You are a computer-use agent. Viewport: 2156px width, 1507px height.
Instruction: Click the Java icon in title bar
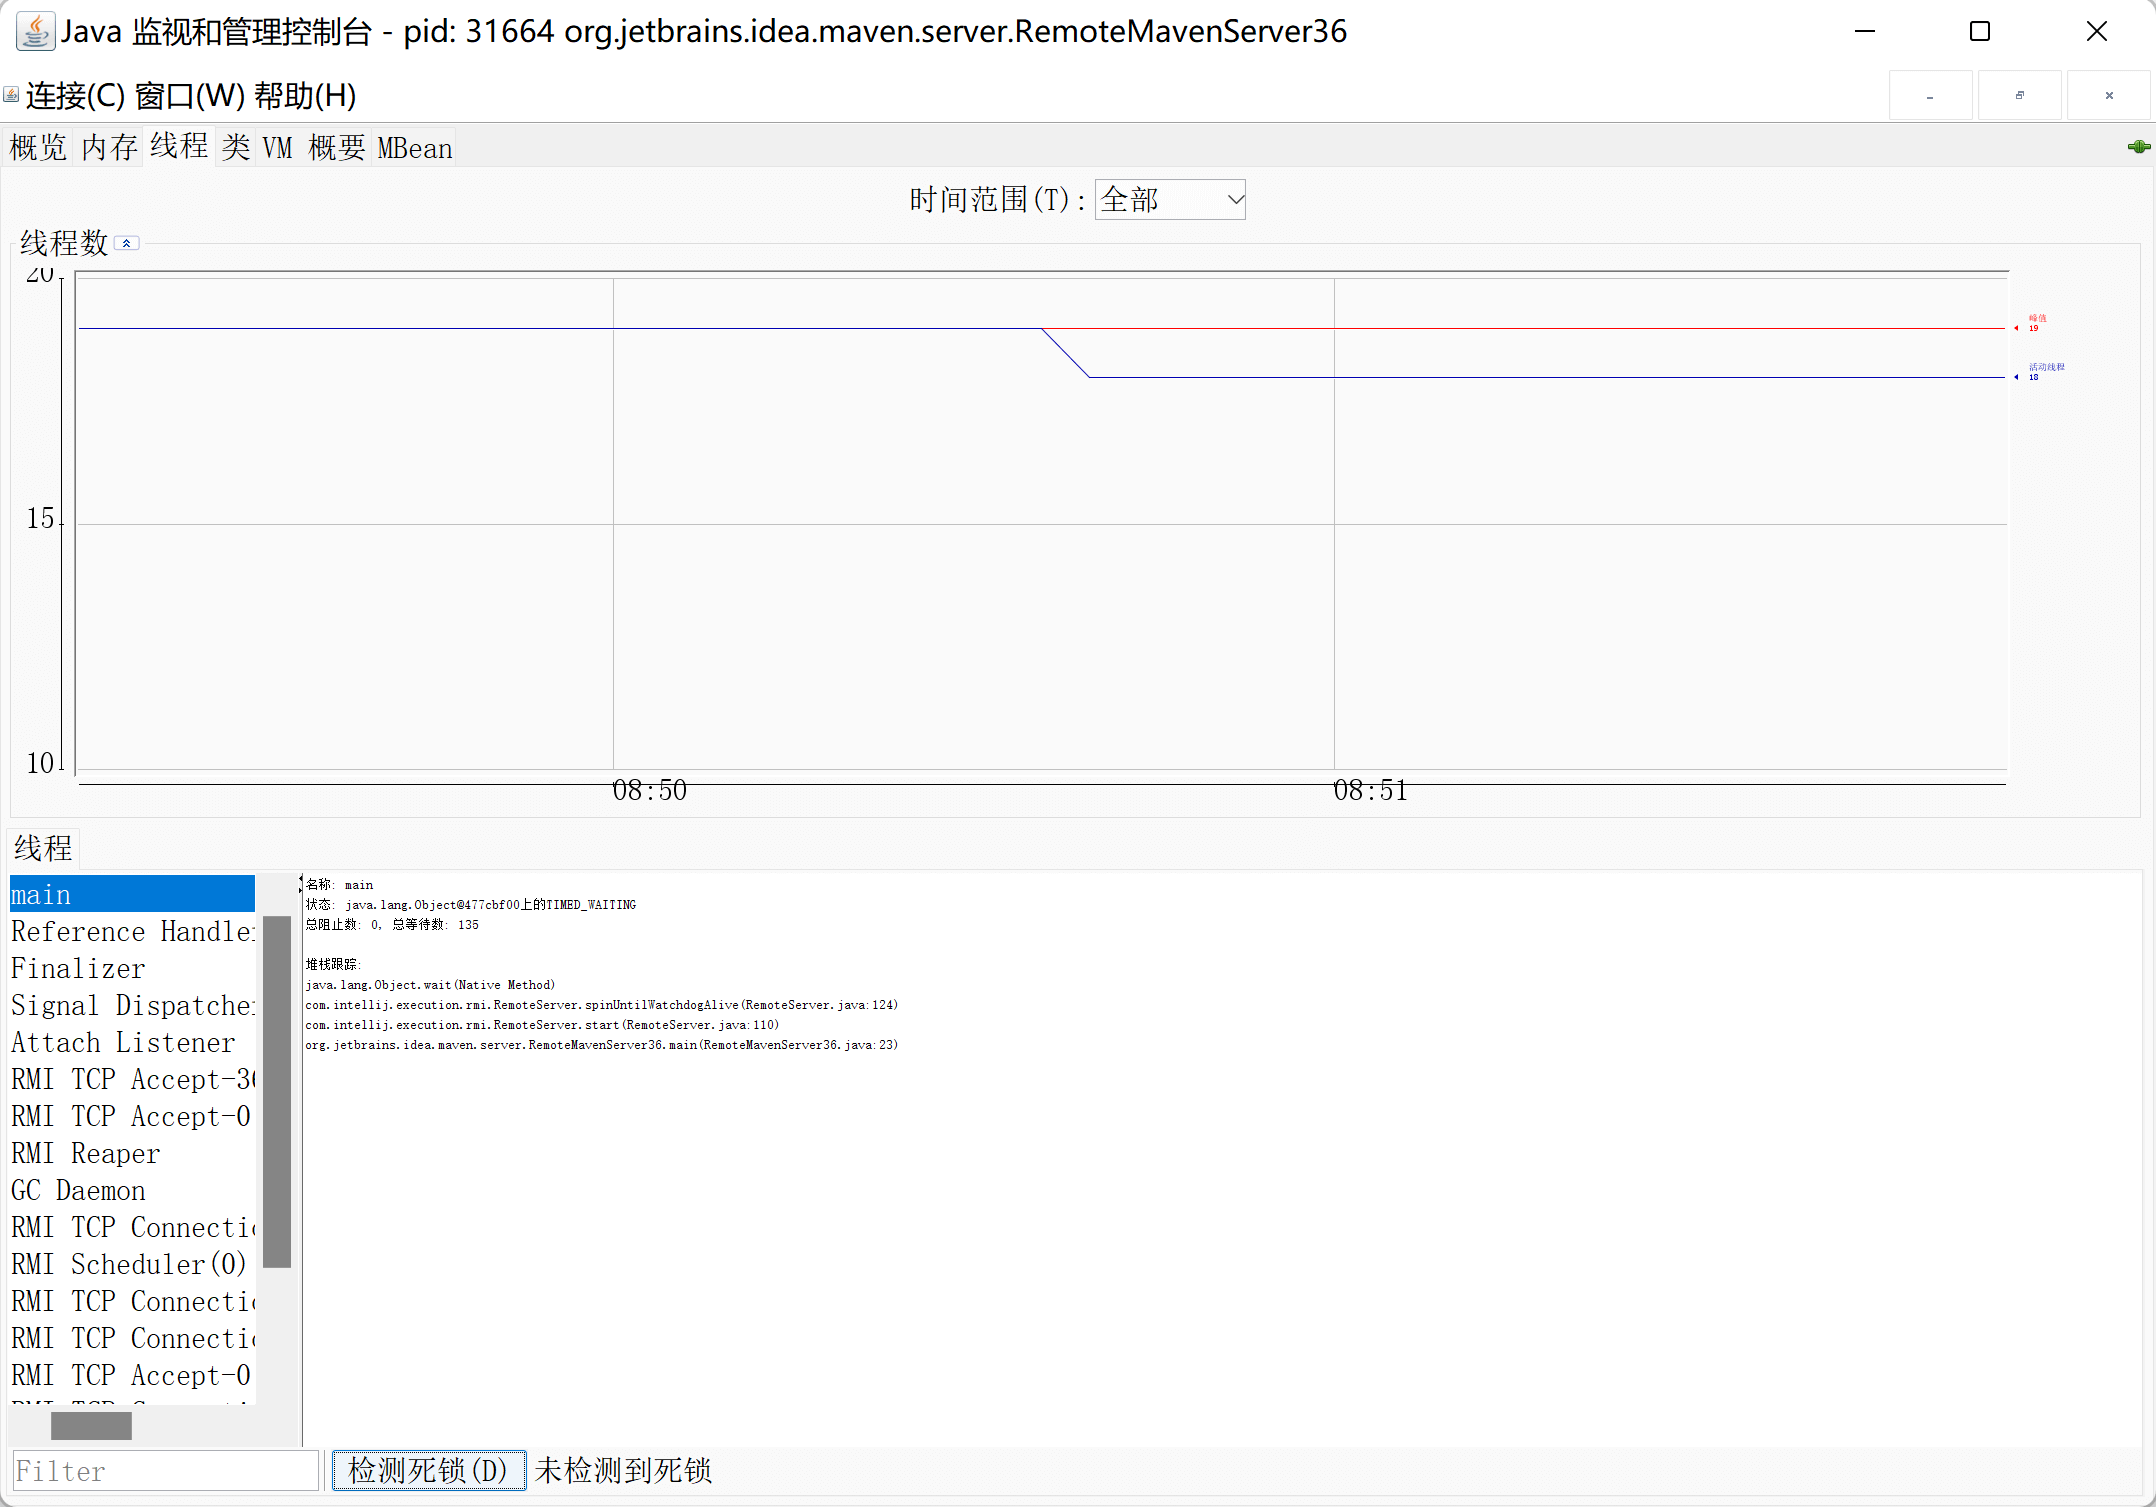tap(35, 32)
